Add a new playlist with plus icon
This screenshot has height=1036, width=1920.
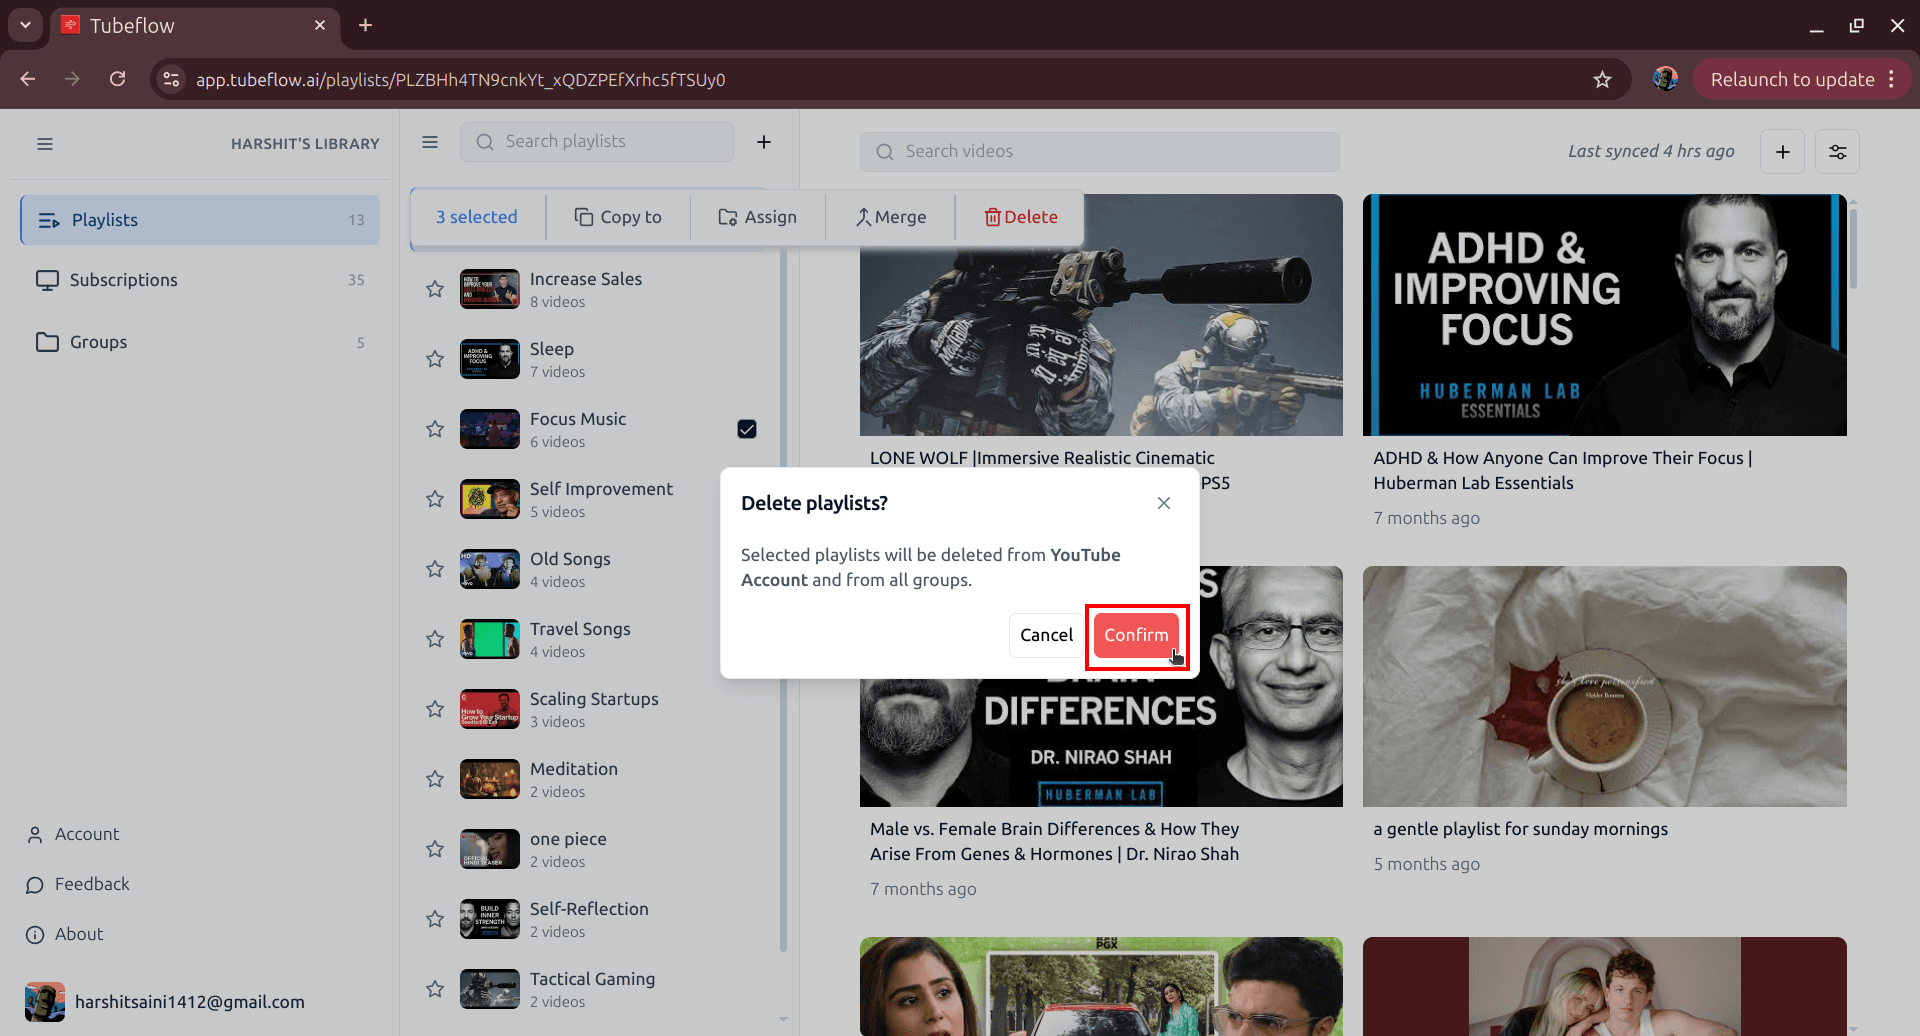[x=764, y=141]
